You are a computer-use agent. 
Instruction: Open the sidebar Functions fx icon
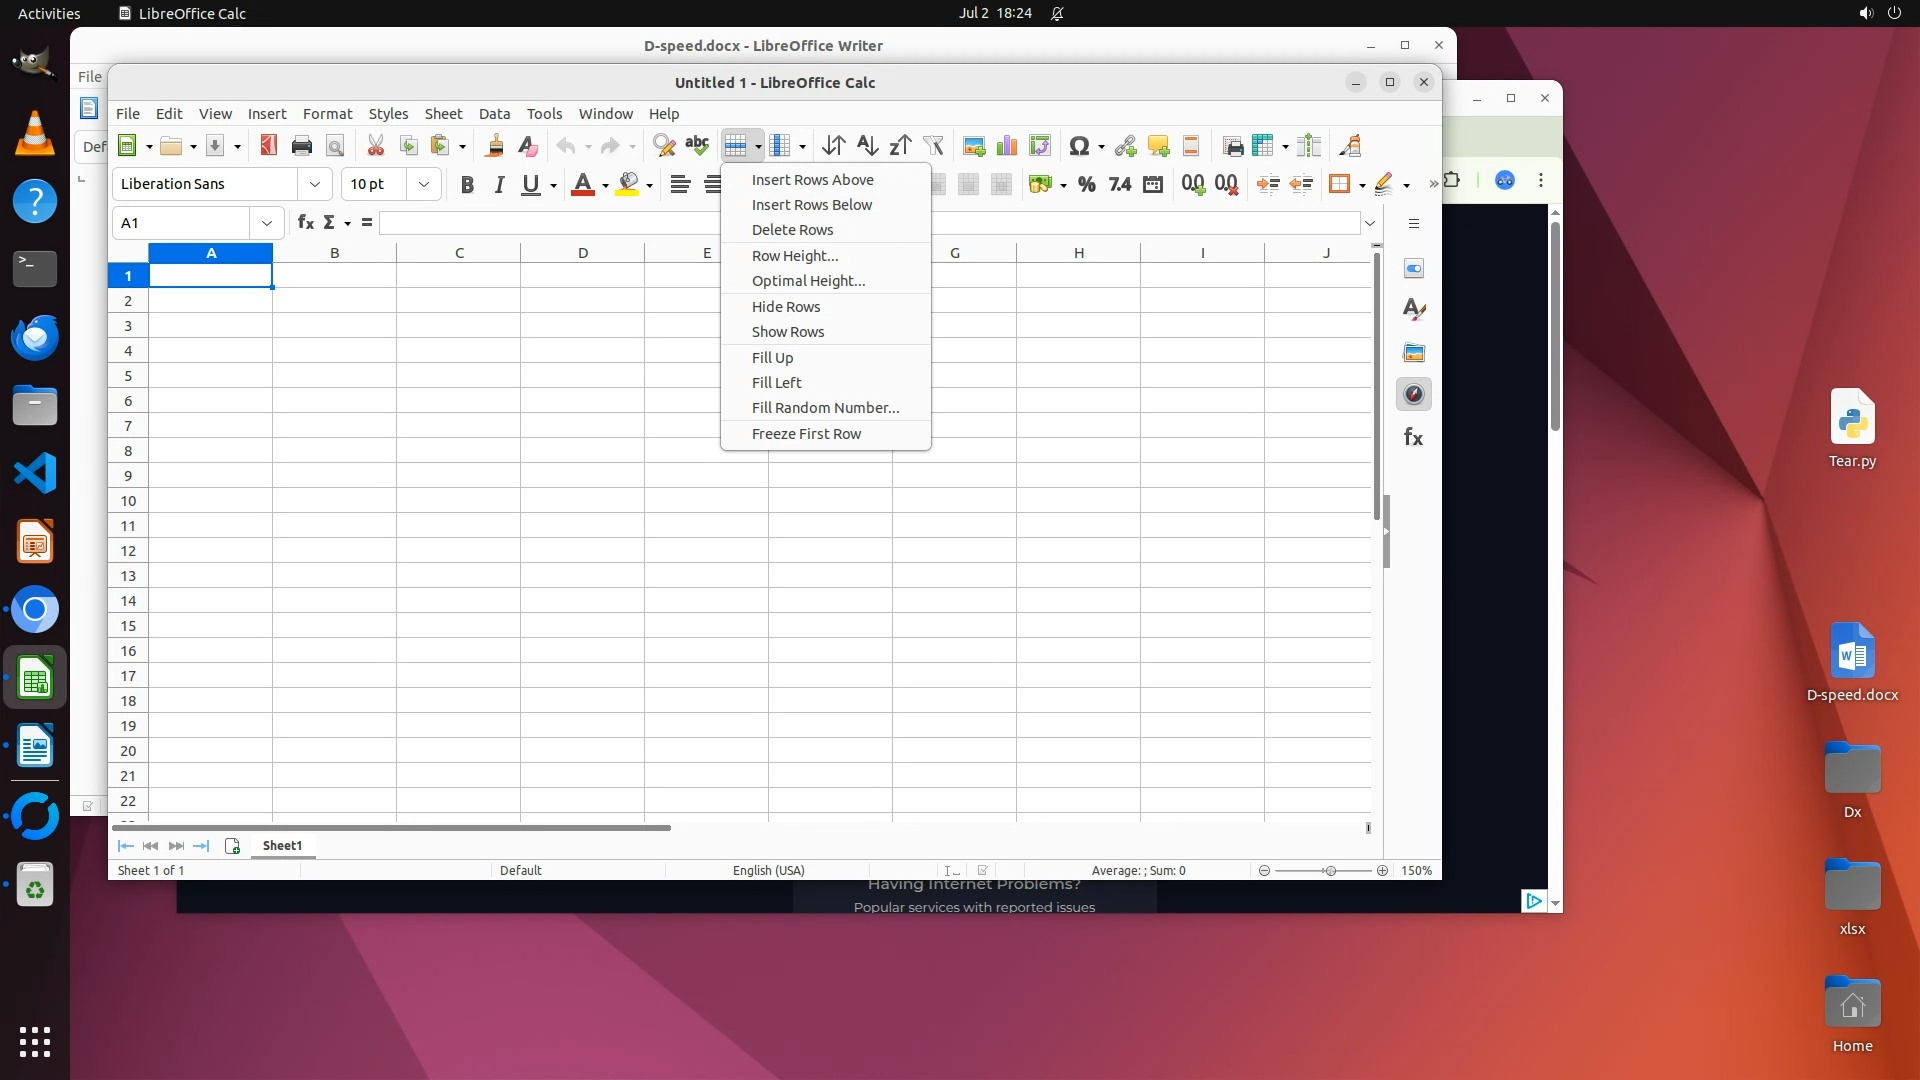[x=1413, y=437]
